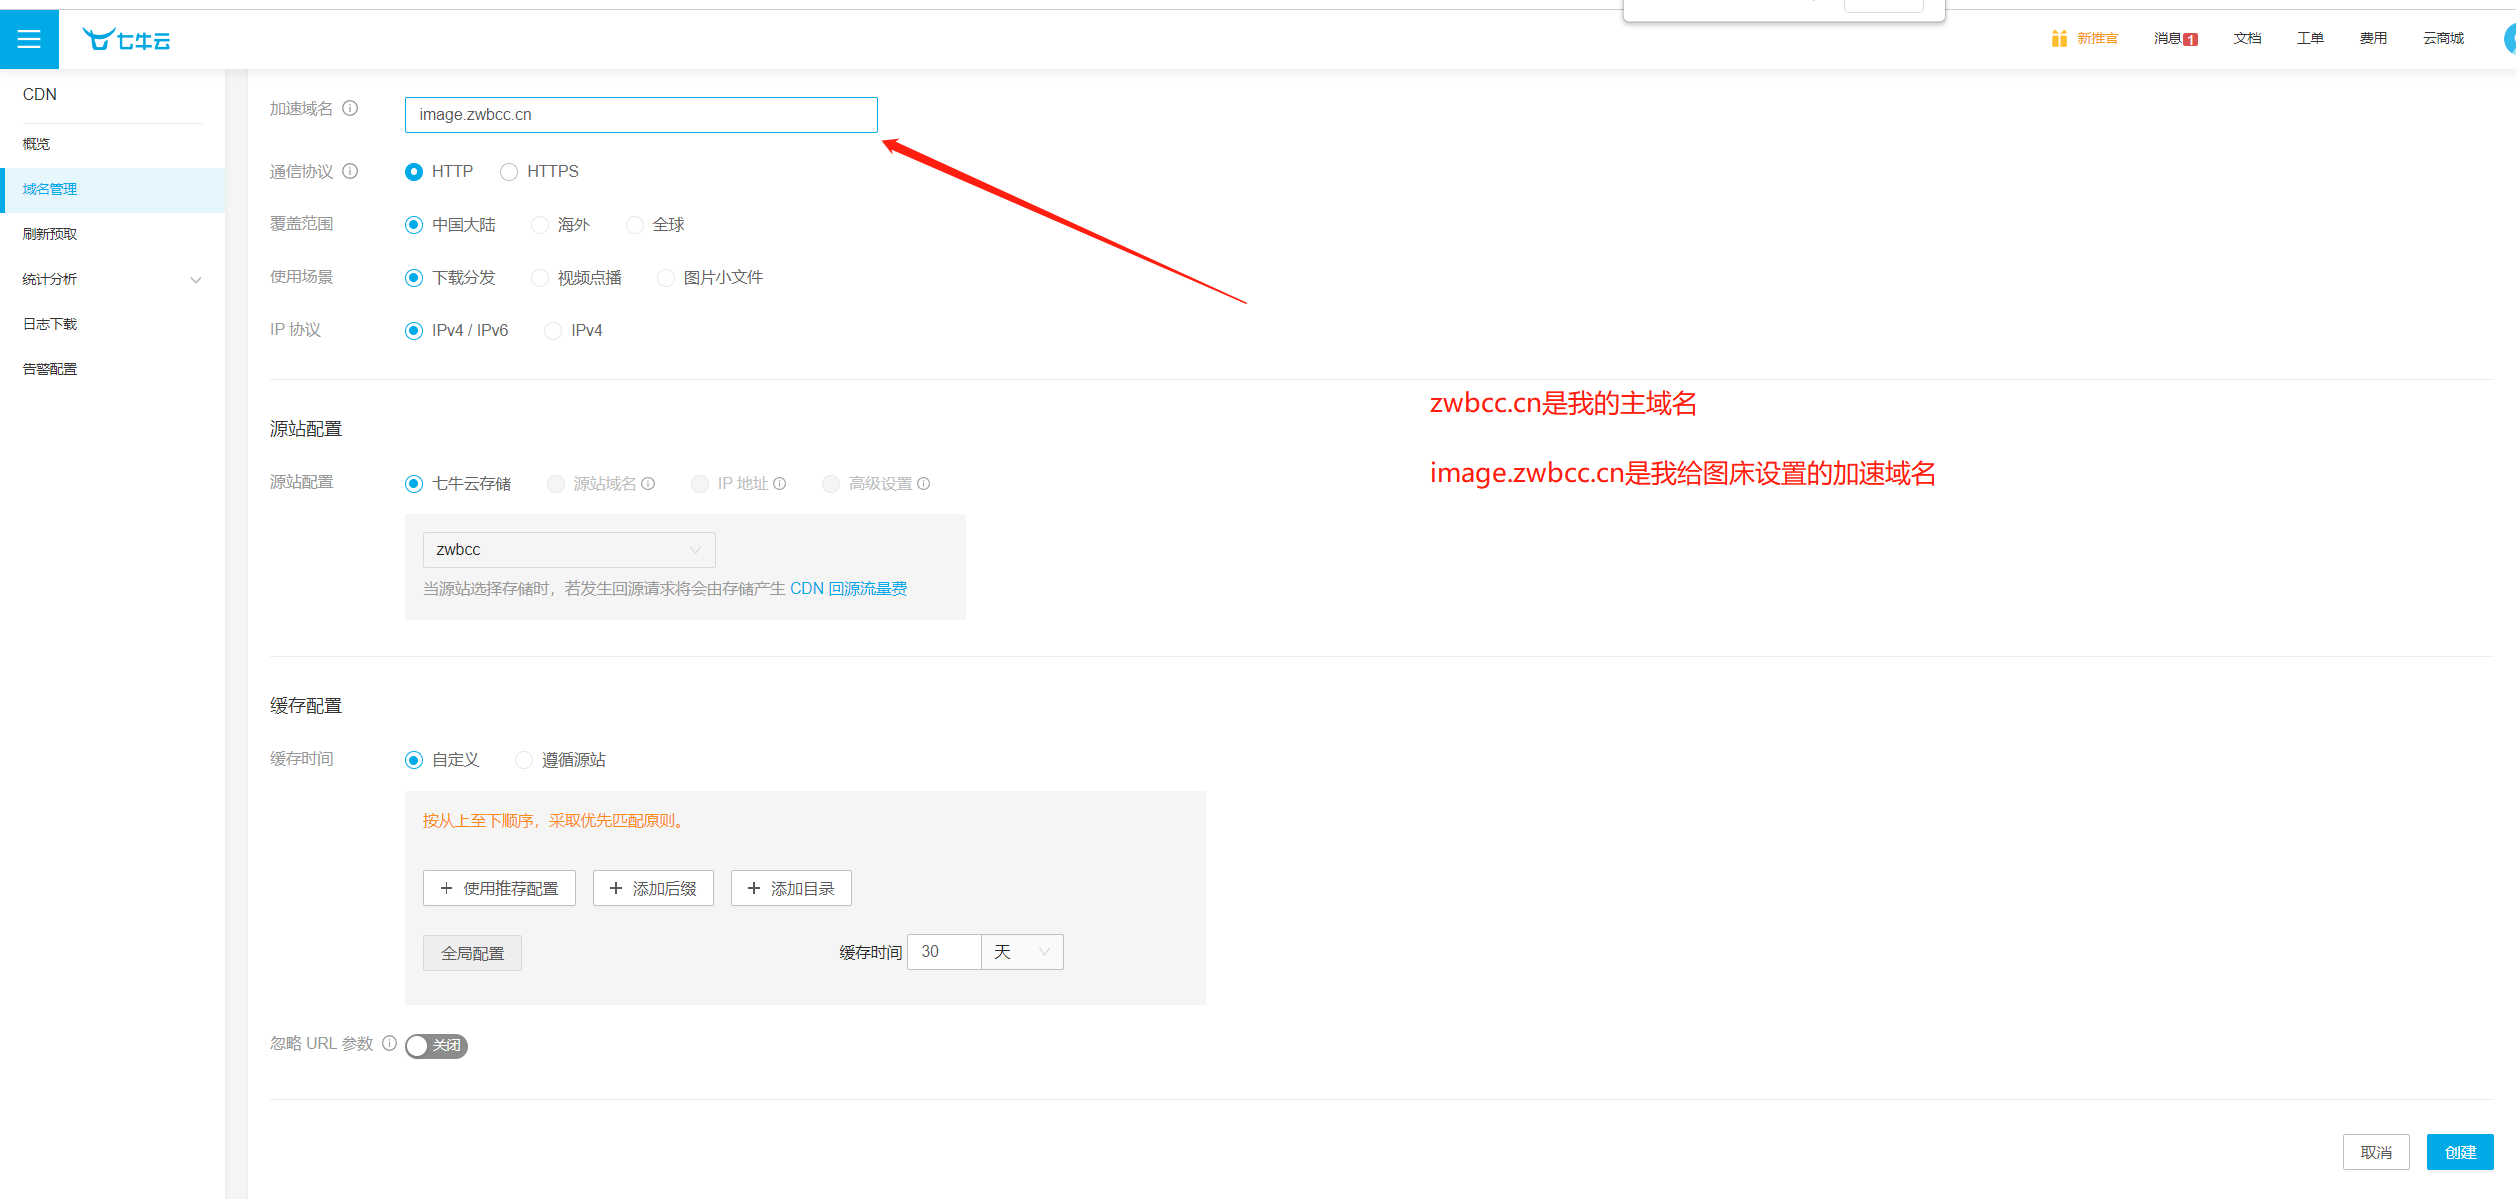Choose 视频点播 usage scenario
2516x1199 pixels.
click(x=540, y=278)
